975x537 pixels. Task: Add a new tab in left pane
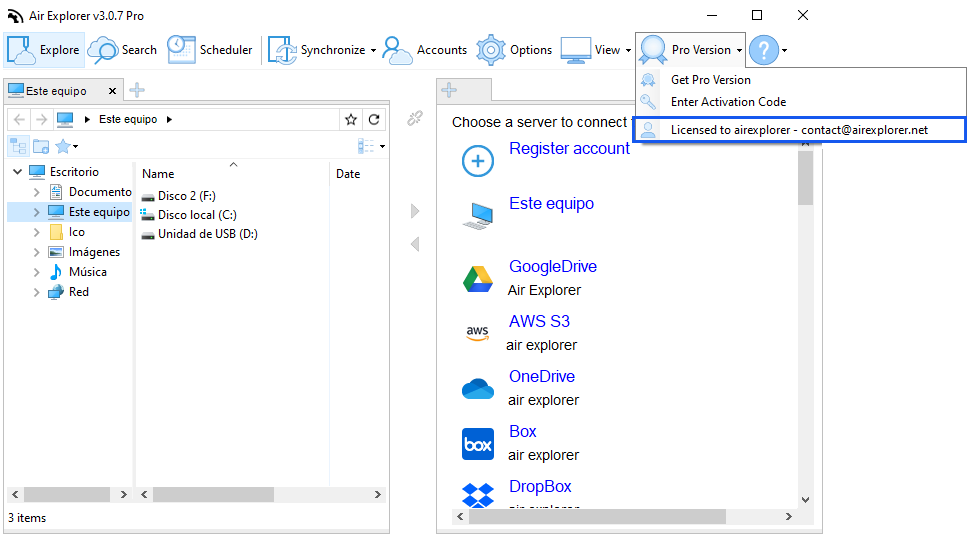137,90
